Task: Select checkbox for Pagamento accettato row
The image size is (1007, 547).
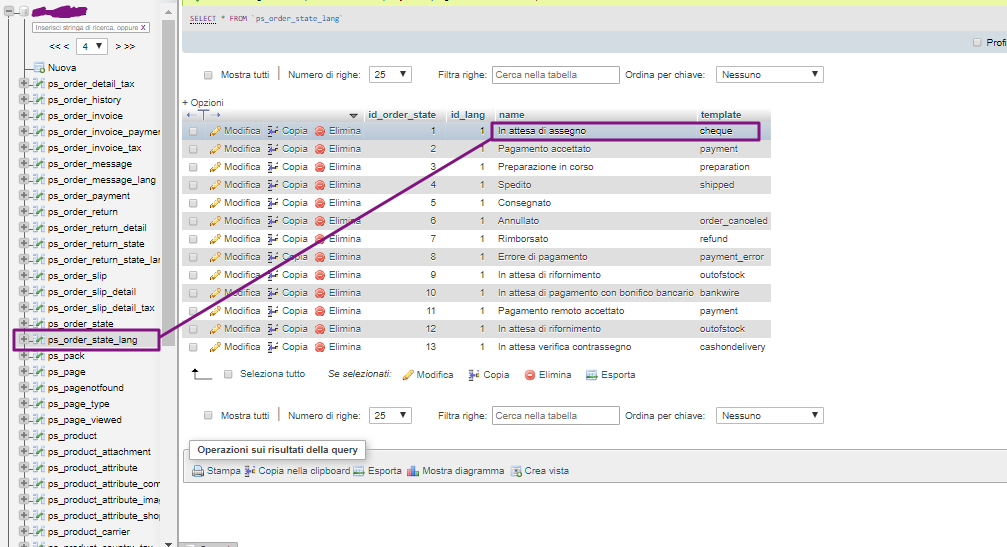Action: click(193, 149)
